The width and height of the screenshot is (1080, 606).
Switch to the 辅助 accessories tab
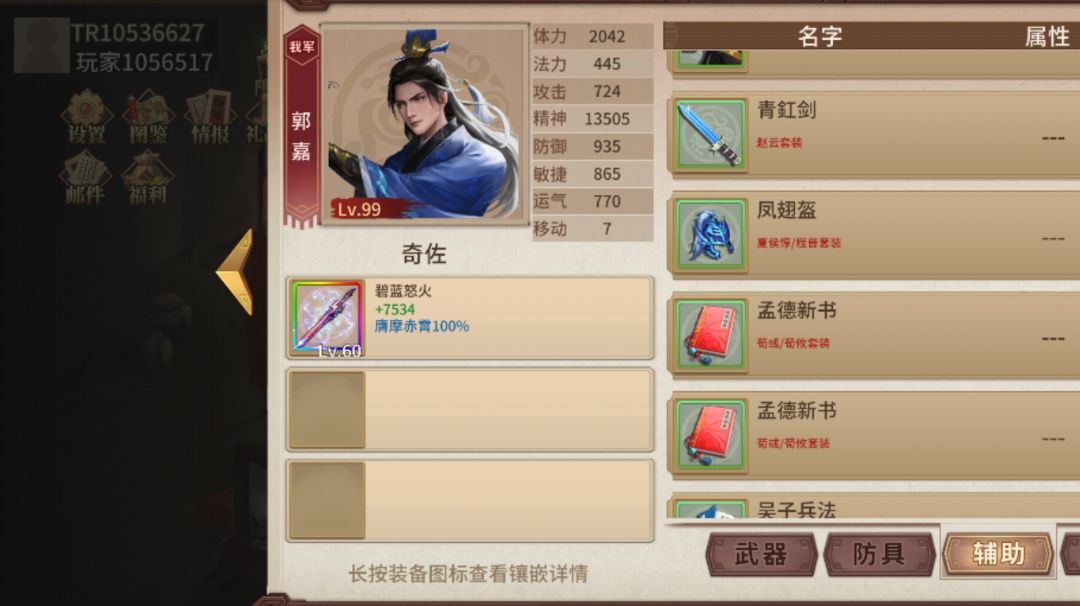pyautogui.click(x=997, y=554)
